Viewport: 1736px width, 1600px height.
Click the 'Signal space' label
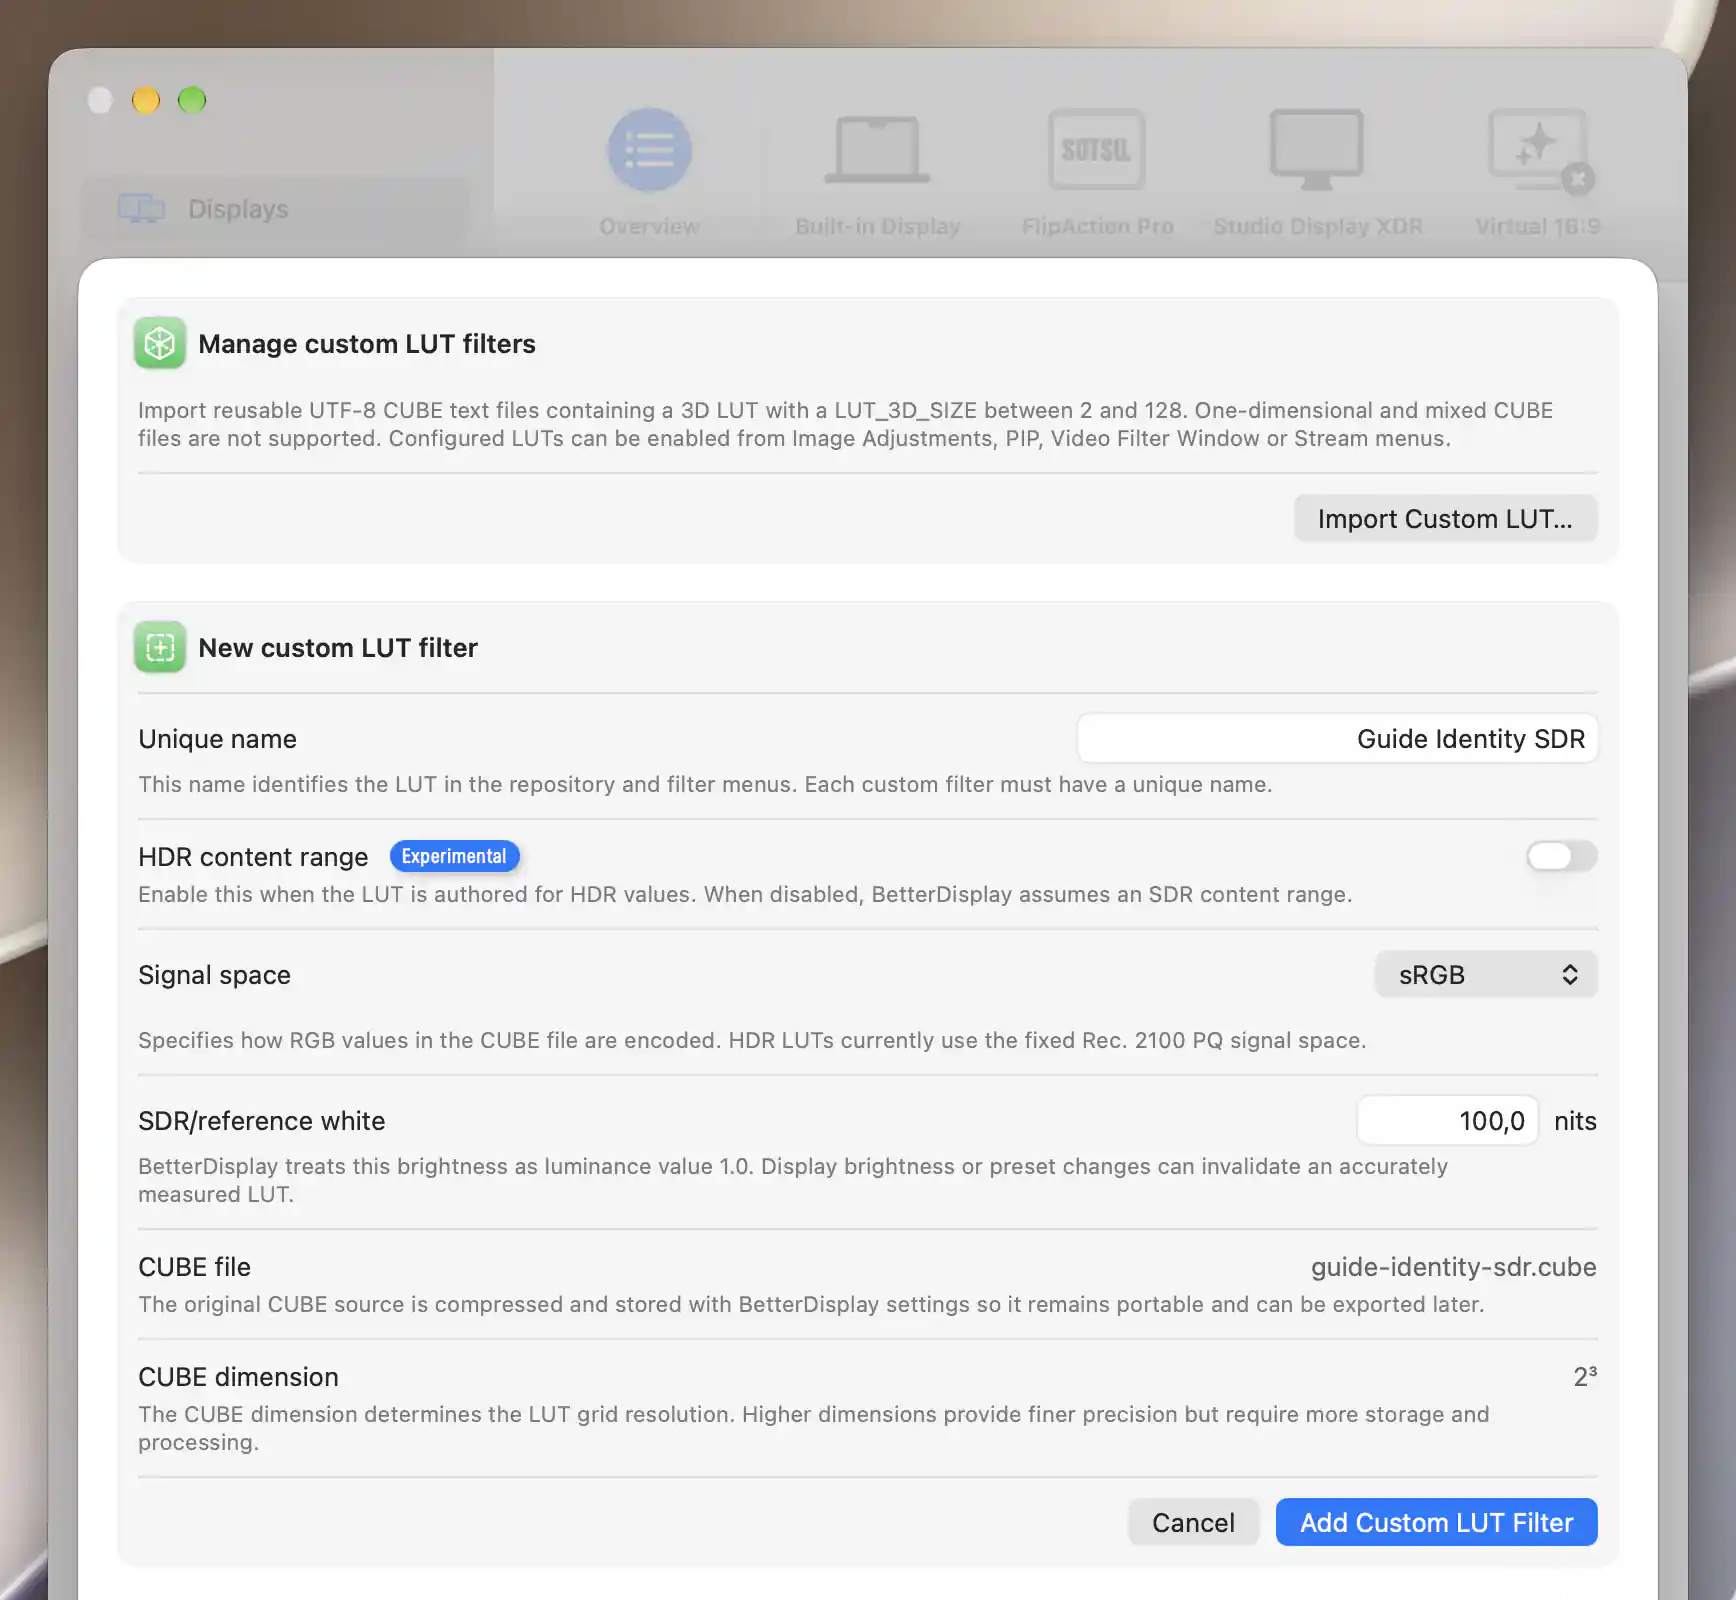pyautogui.click(x=214, y=975)
